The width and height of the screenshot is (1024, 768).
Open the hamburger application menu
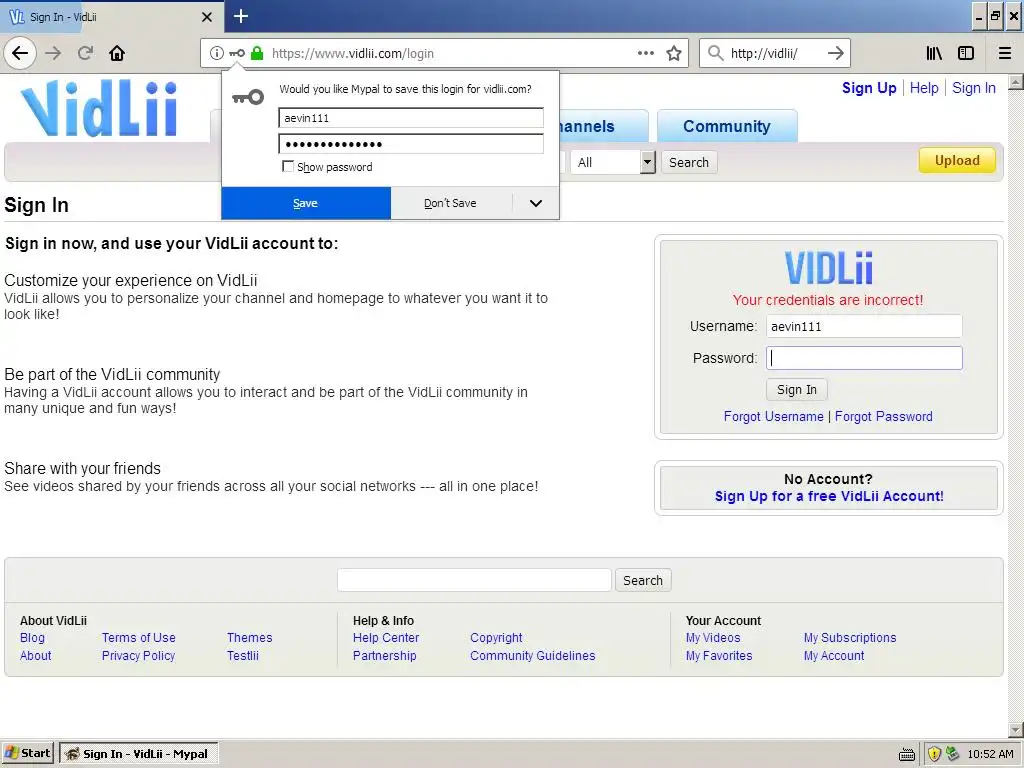pyautogui.click(x=1004, y=53)
